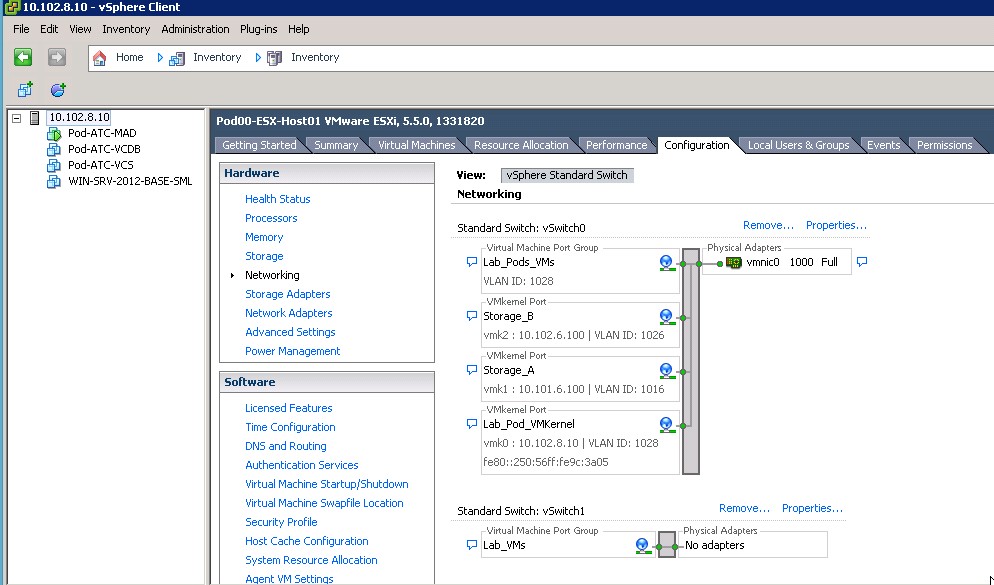994x585 pixels.
Task: Select the vSphere Standard Switch view button
Action: [567, 175]
